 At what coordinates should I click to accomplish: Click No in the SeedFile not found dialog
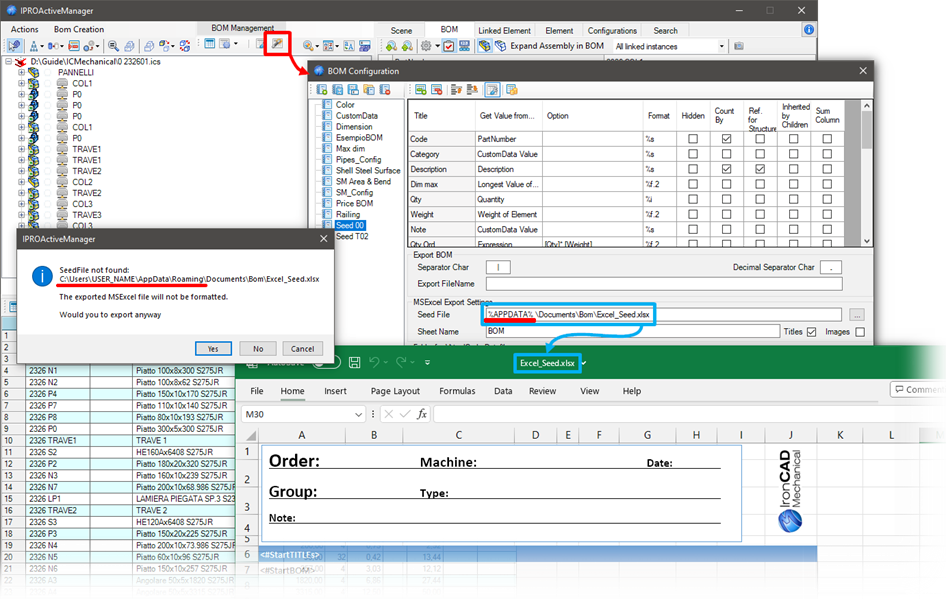(258, 349)
